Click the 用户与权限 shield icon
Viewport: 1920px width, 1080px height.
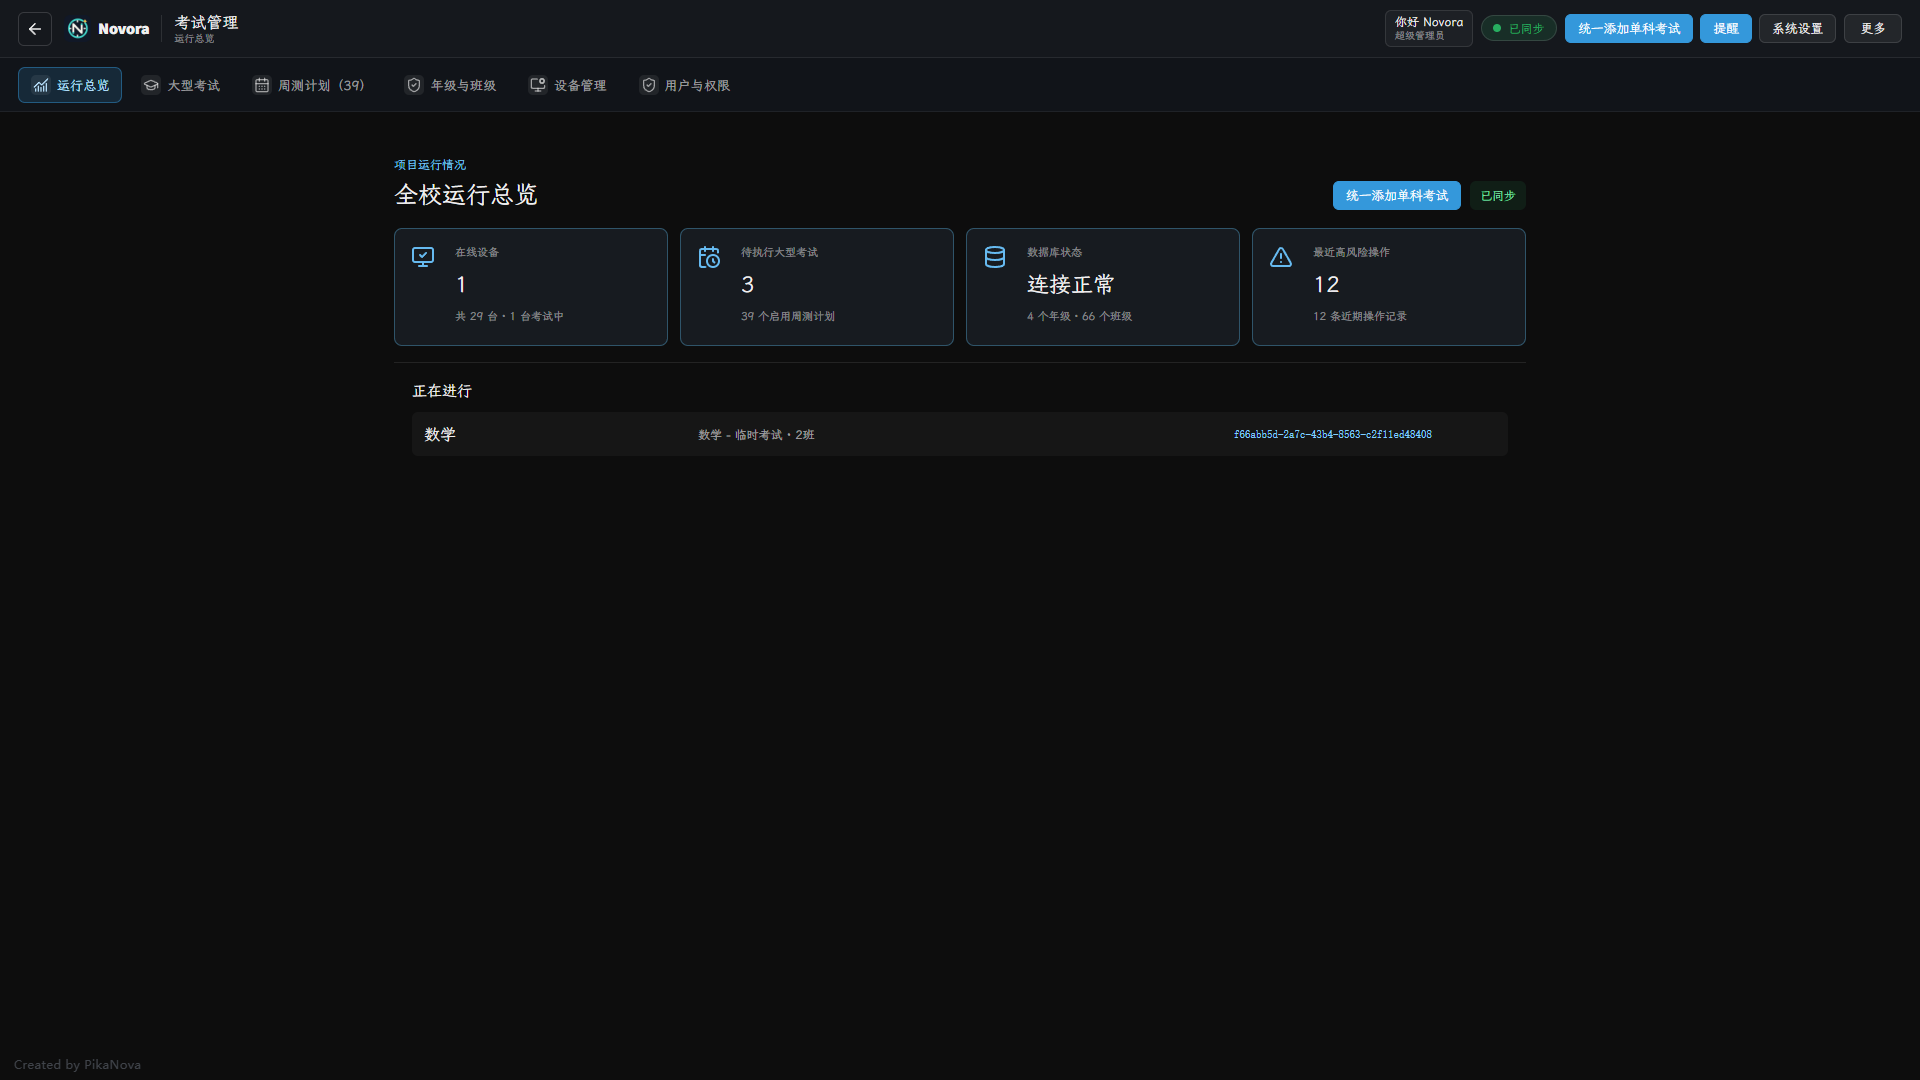coord(649,85)
